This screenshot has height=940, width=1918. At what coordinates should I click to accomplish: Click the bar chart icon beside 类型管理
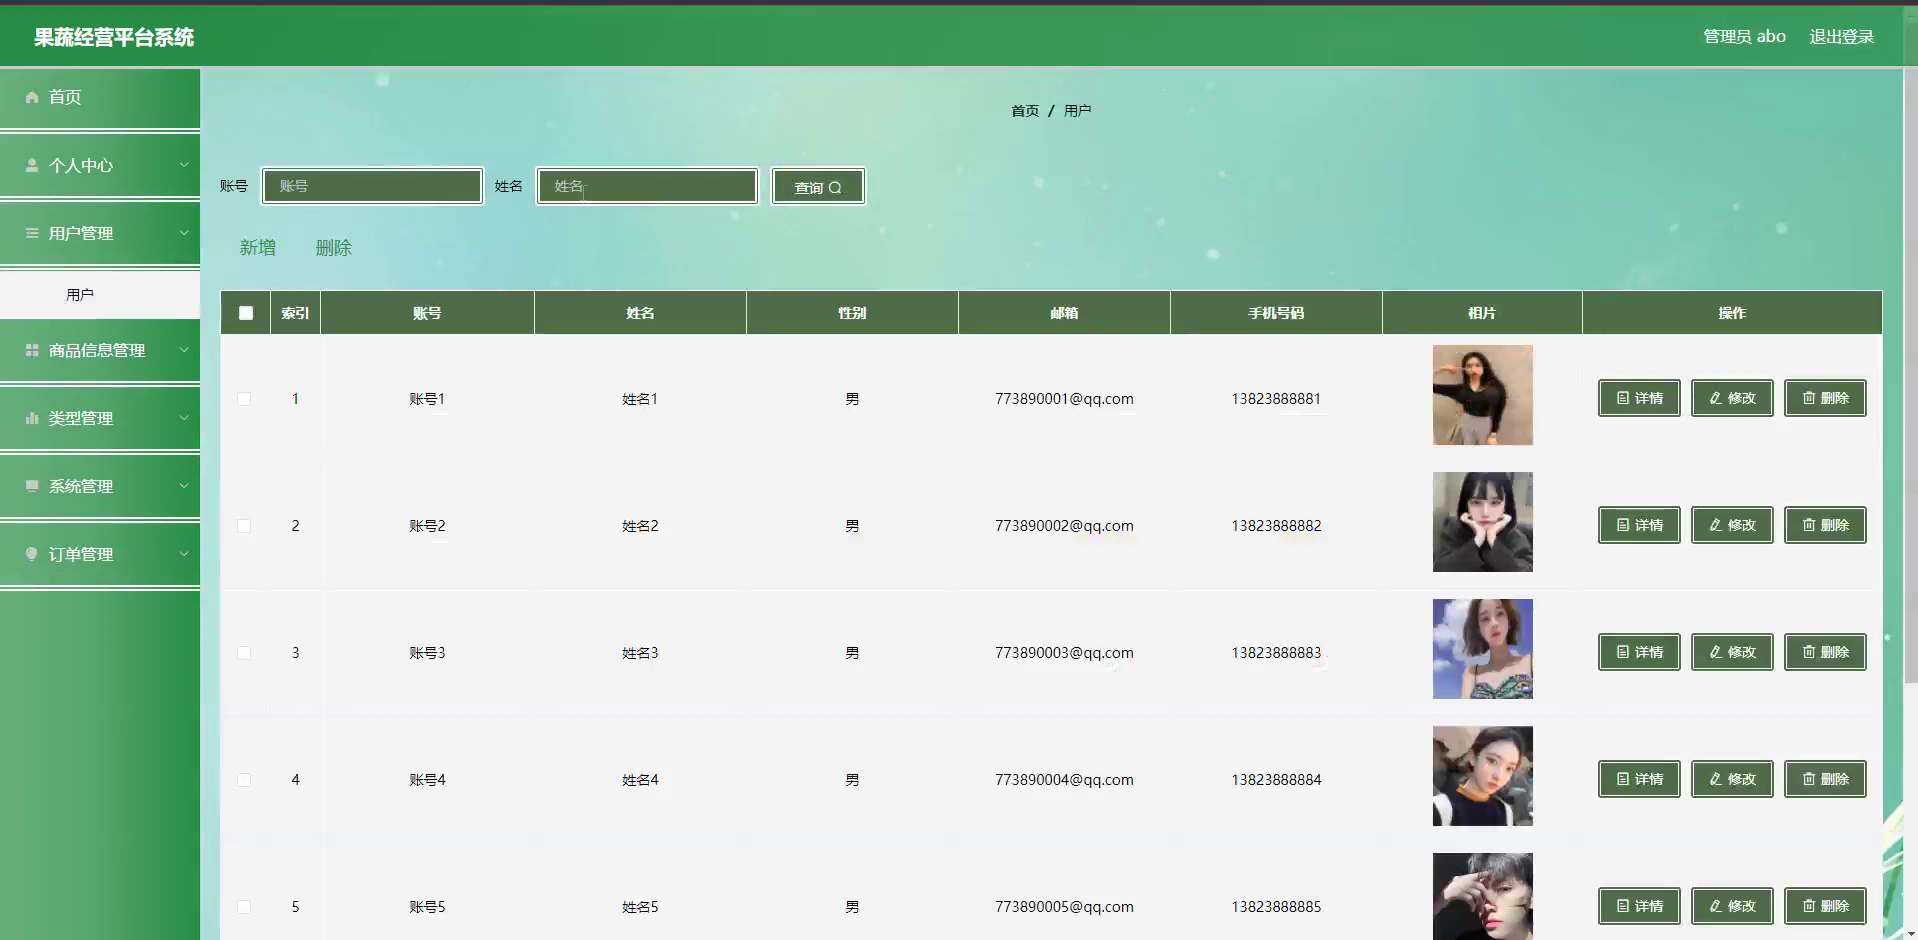tap(32, 418)
